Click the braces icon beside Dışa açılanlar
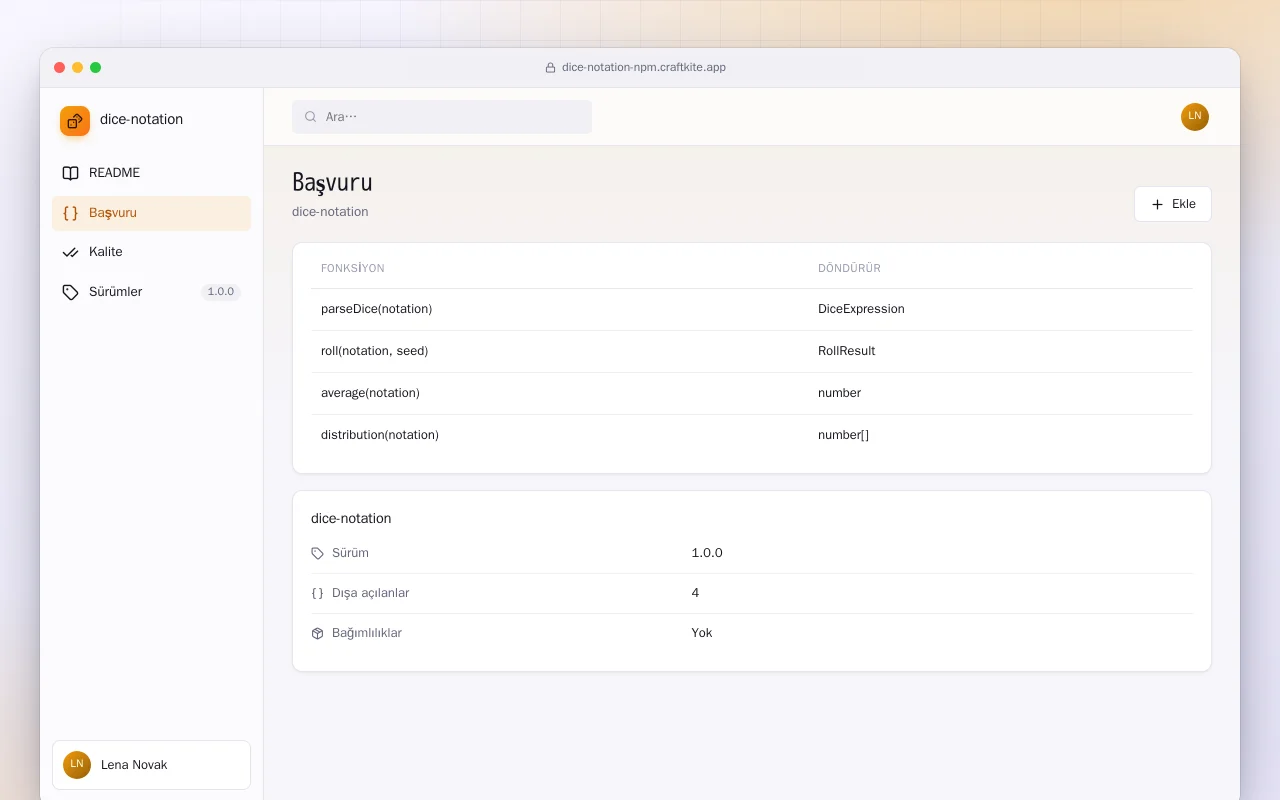Image resolution: width=1280 pixels, height=800 pixels. pos(318,593)
